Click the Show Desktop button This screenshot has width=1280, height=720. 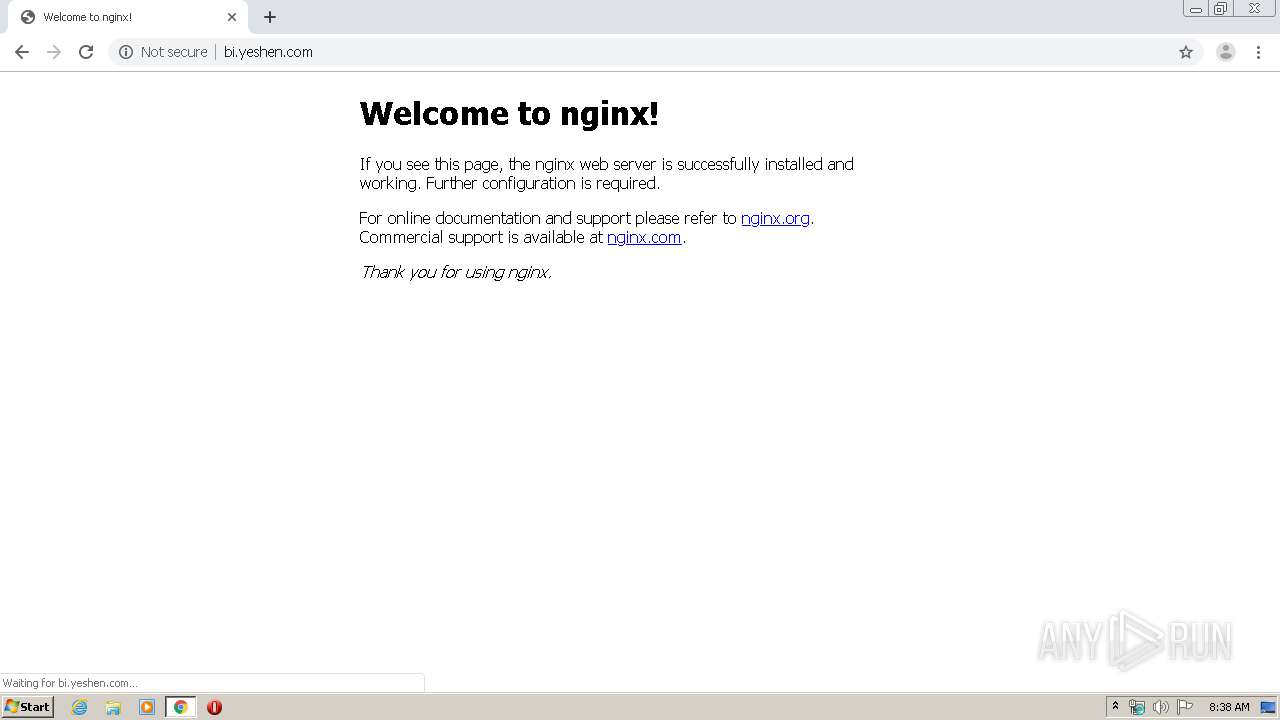(1269, 707)
